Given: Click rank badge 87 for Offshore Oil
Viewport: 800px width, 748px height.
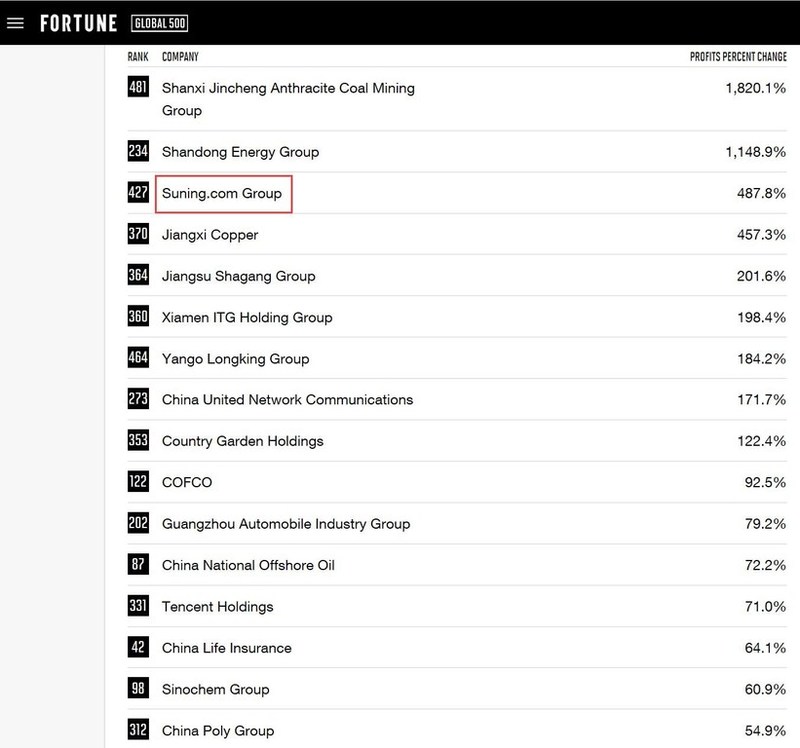Looking at the screenshot, I should coord(138,565).
